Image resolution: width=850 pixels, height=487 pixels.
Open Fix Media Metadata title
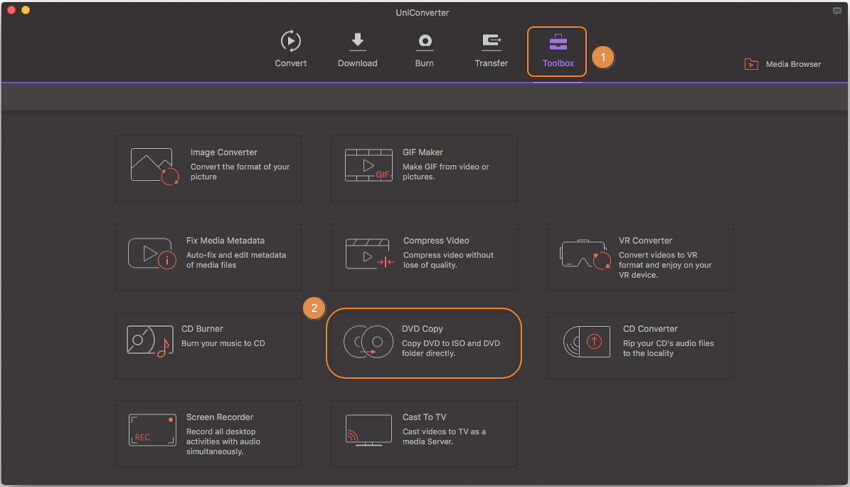(x=226, y=240)
